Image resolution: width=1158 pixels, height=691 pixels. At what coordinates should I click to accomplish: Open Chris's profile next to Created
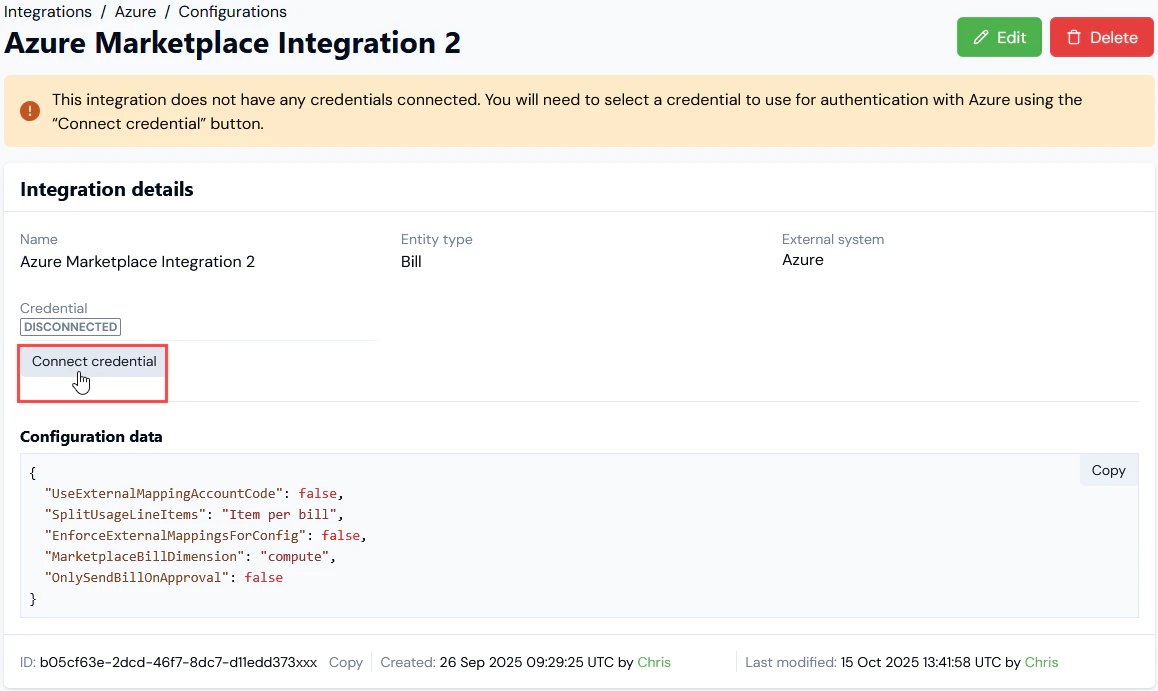coord(654,662)
